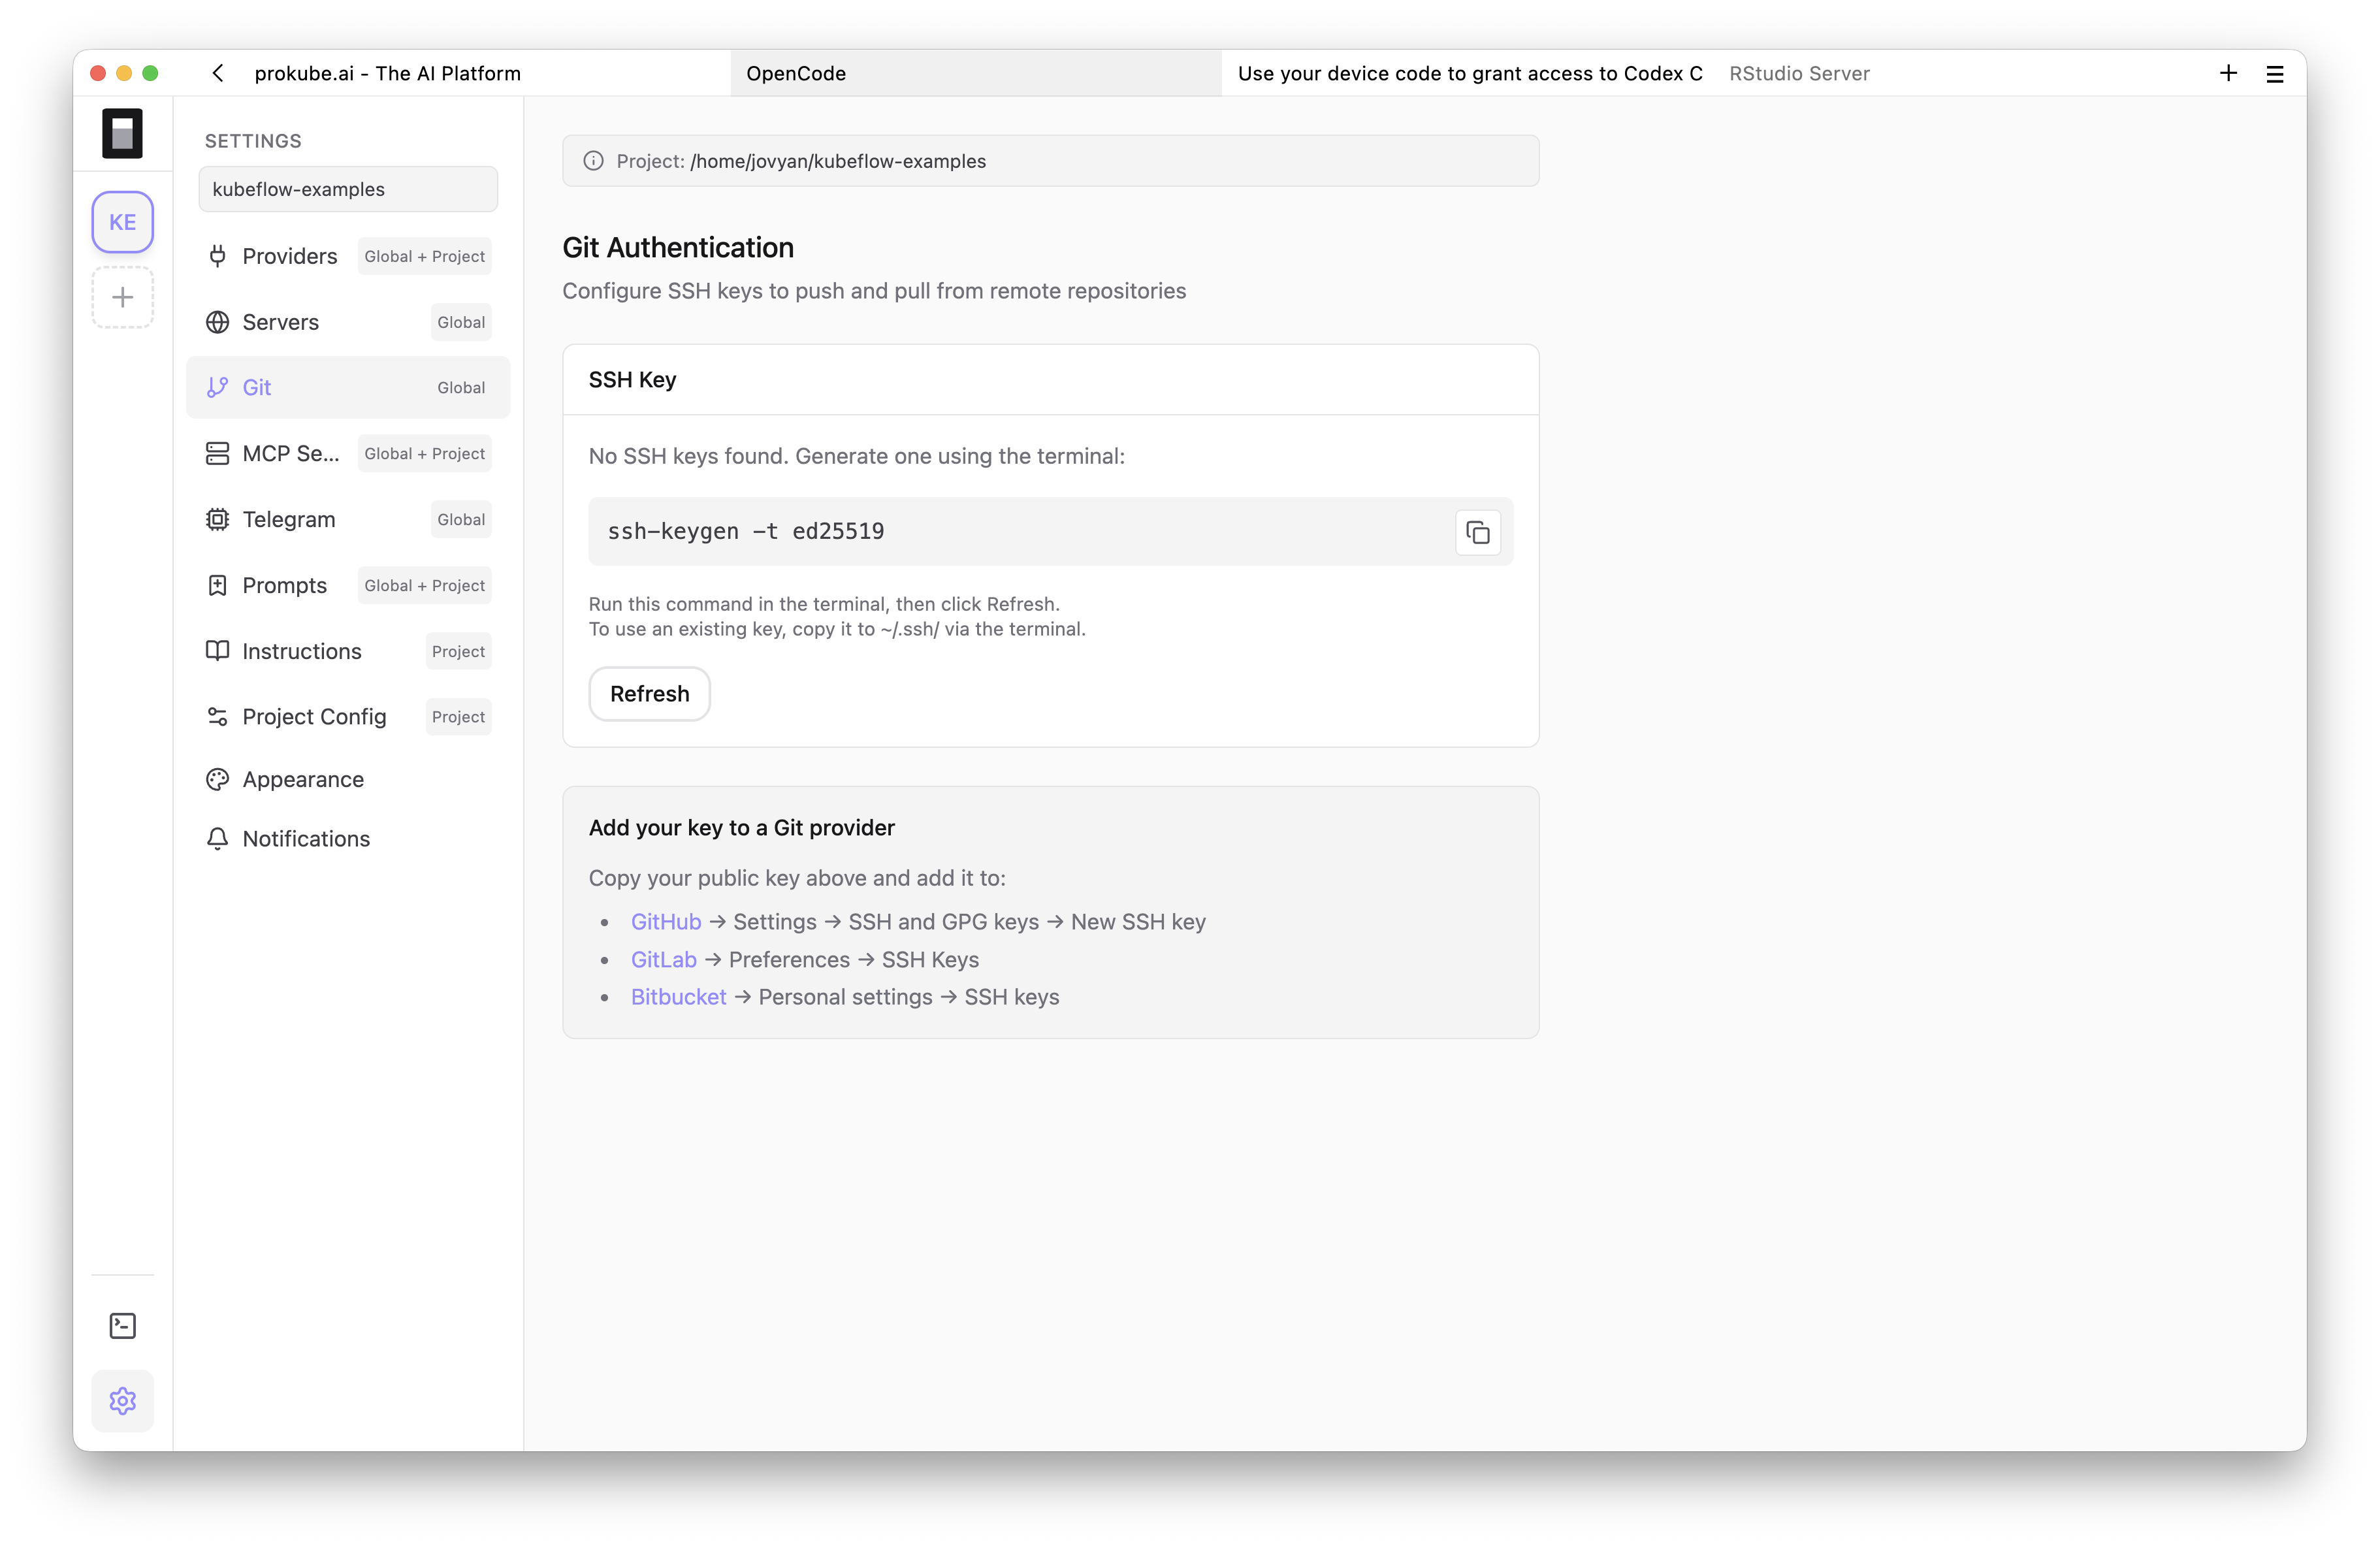Click the prokube logo icon in sidebar

click(122, 133)
